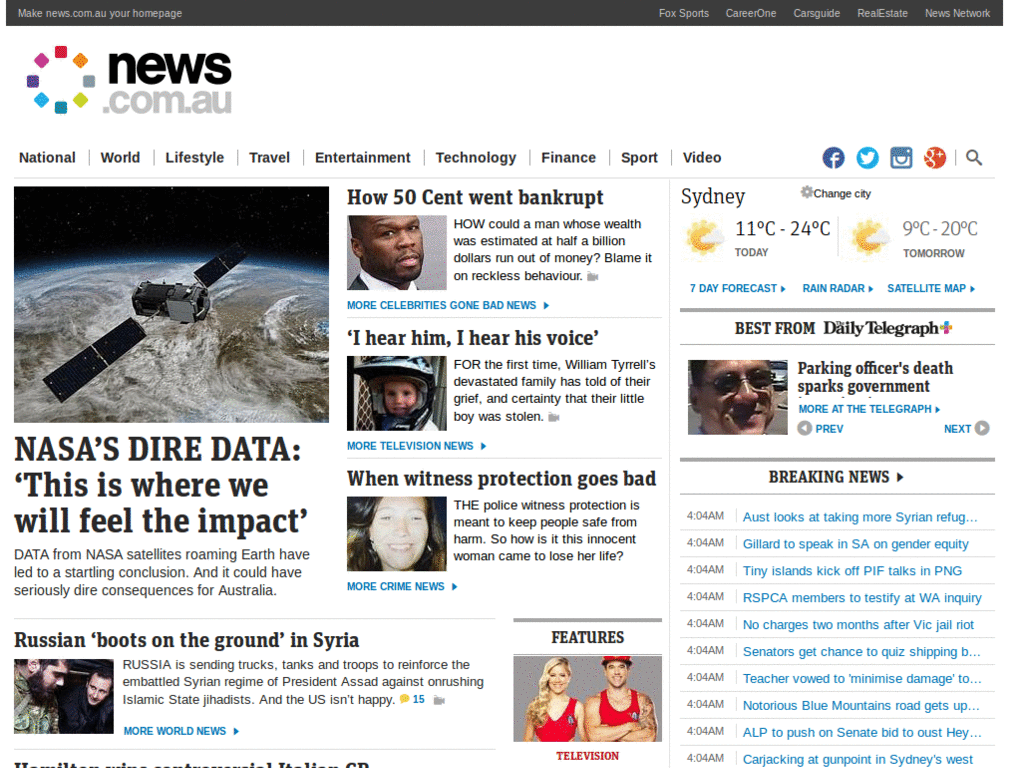The width and height of the screenshot is (1024, 768).
Task: Click video icon on William Tyrrell story
Action: [554, 417]
